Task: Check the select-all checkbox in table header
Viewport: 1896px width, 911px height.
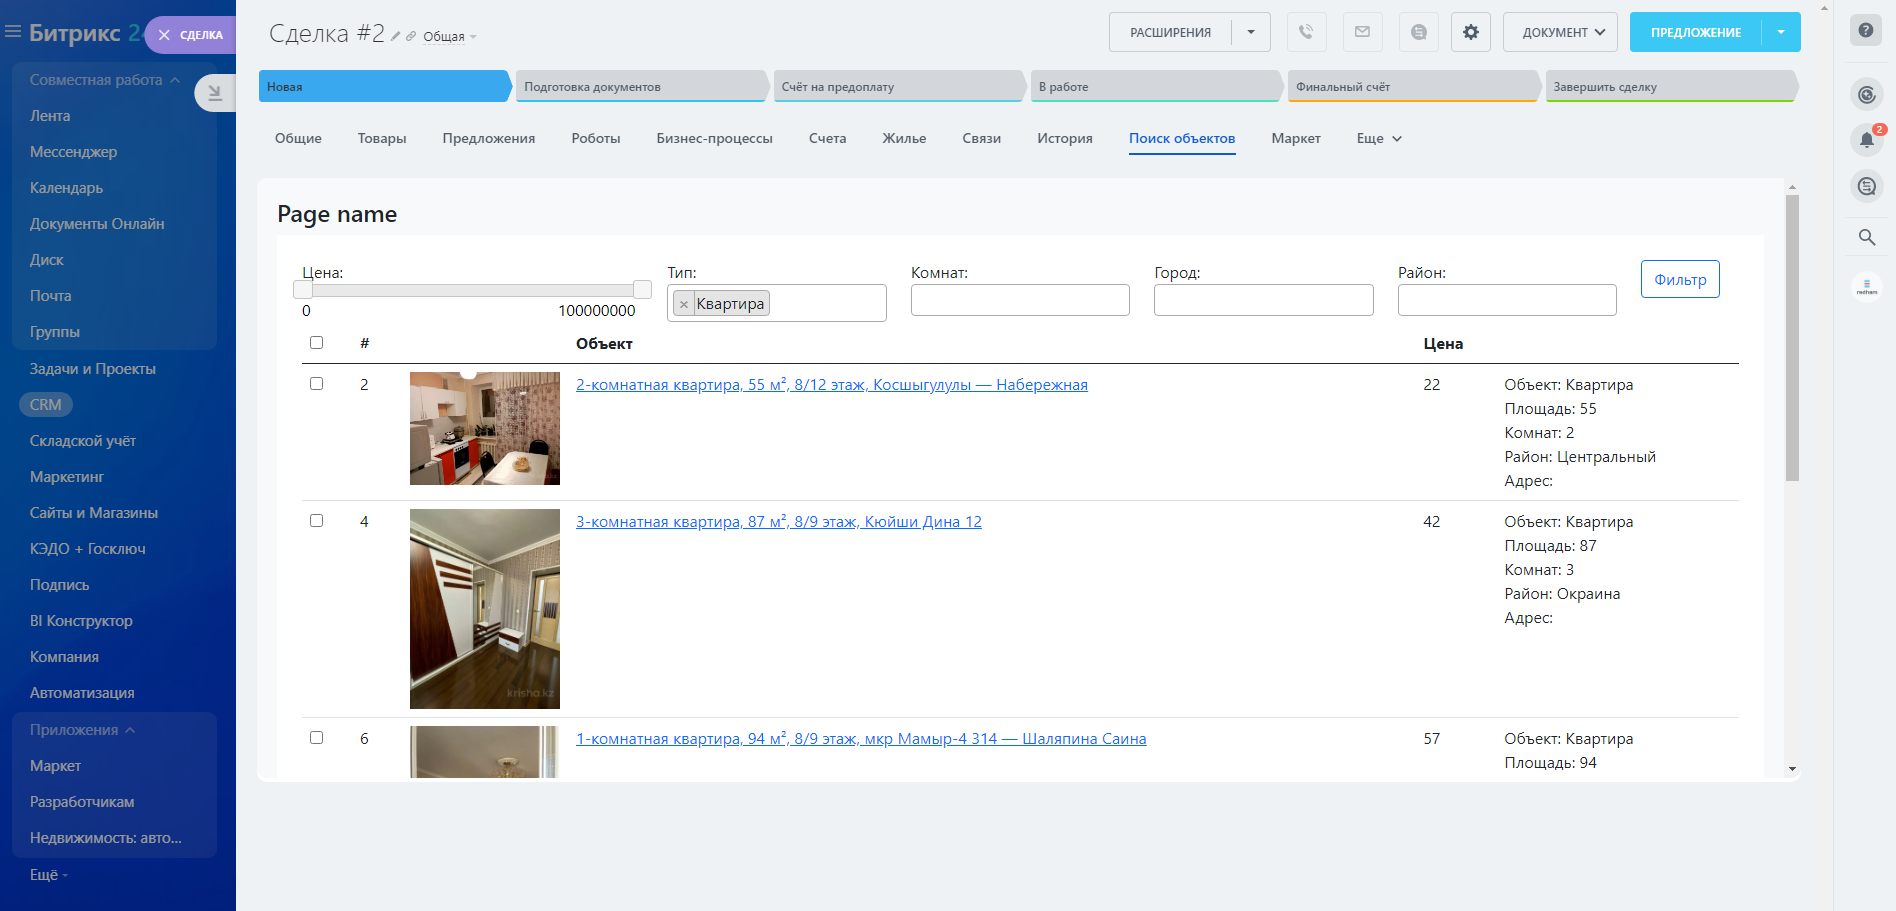Action: 317,343
